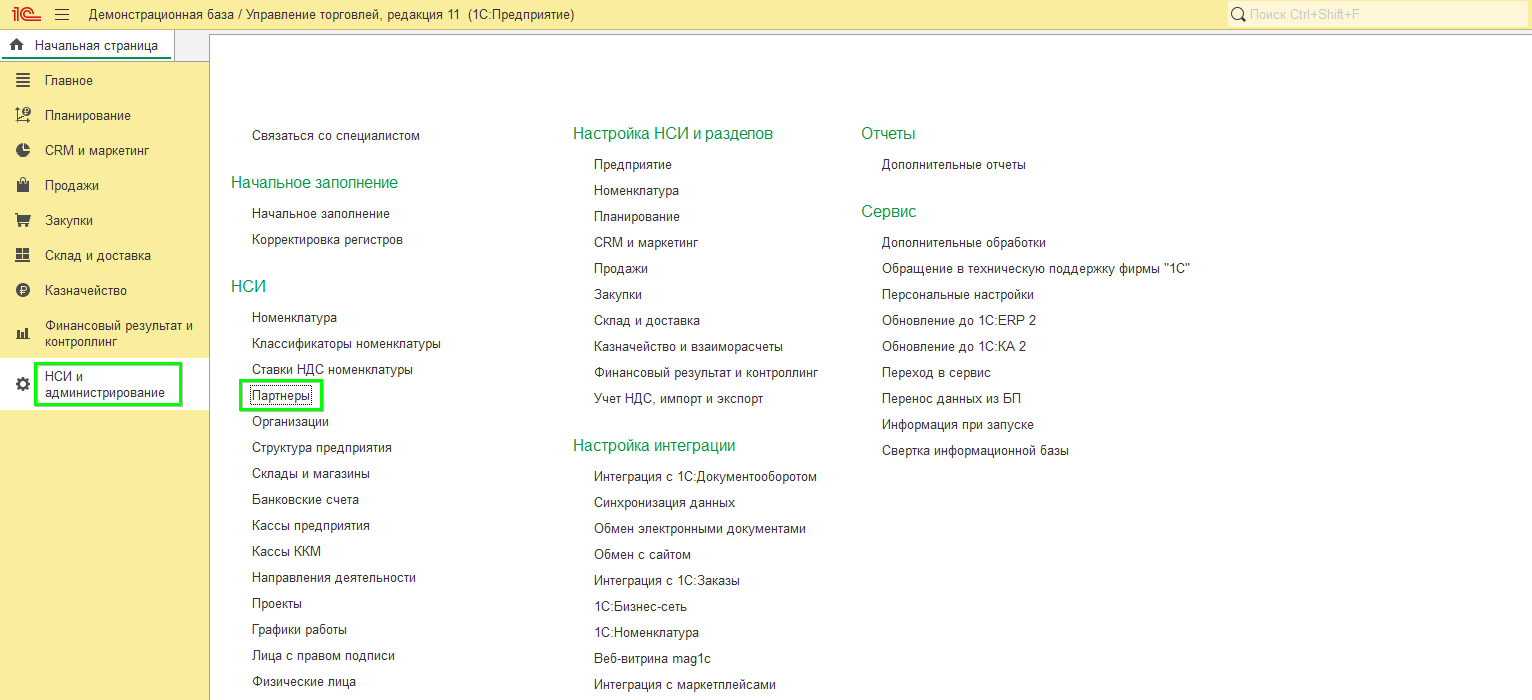This screenshot has height=700, width=1532.
Task: Click the Продажи shopping bag icon
Action: tap(23, 185)
